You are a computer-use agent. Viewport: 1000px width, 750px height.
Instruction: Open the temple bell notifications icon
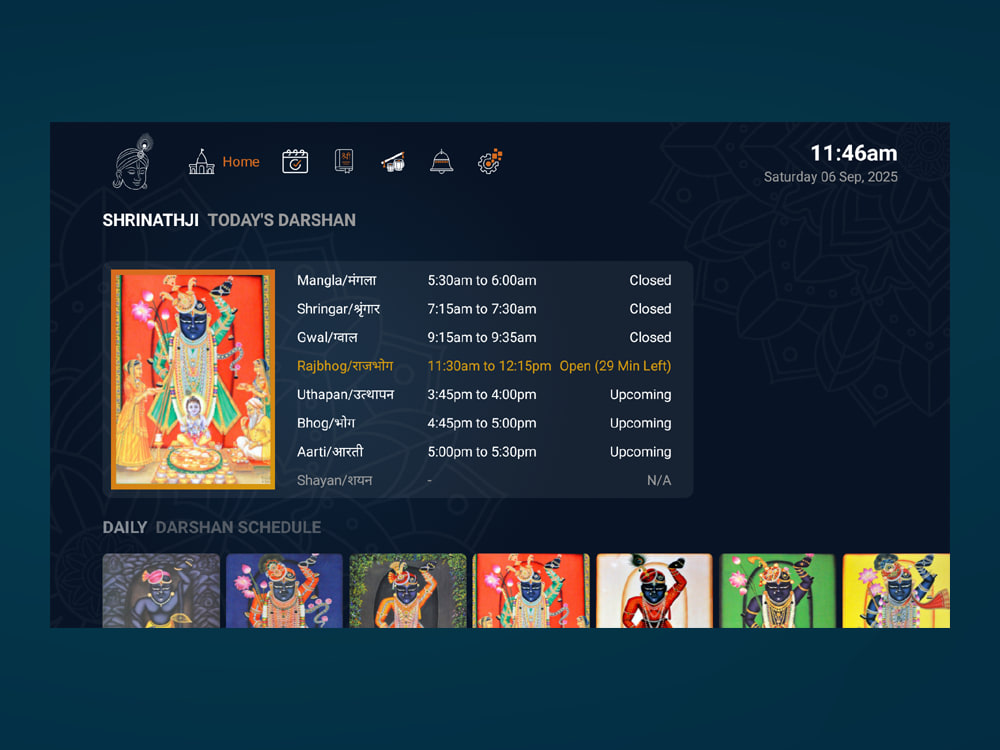pos(441,161)
